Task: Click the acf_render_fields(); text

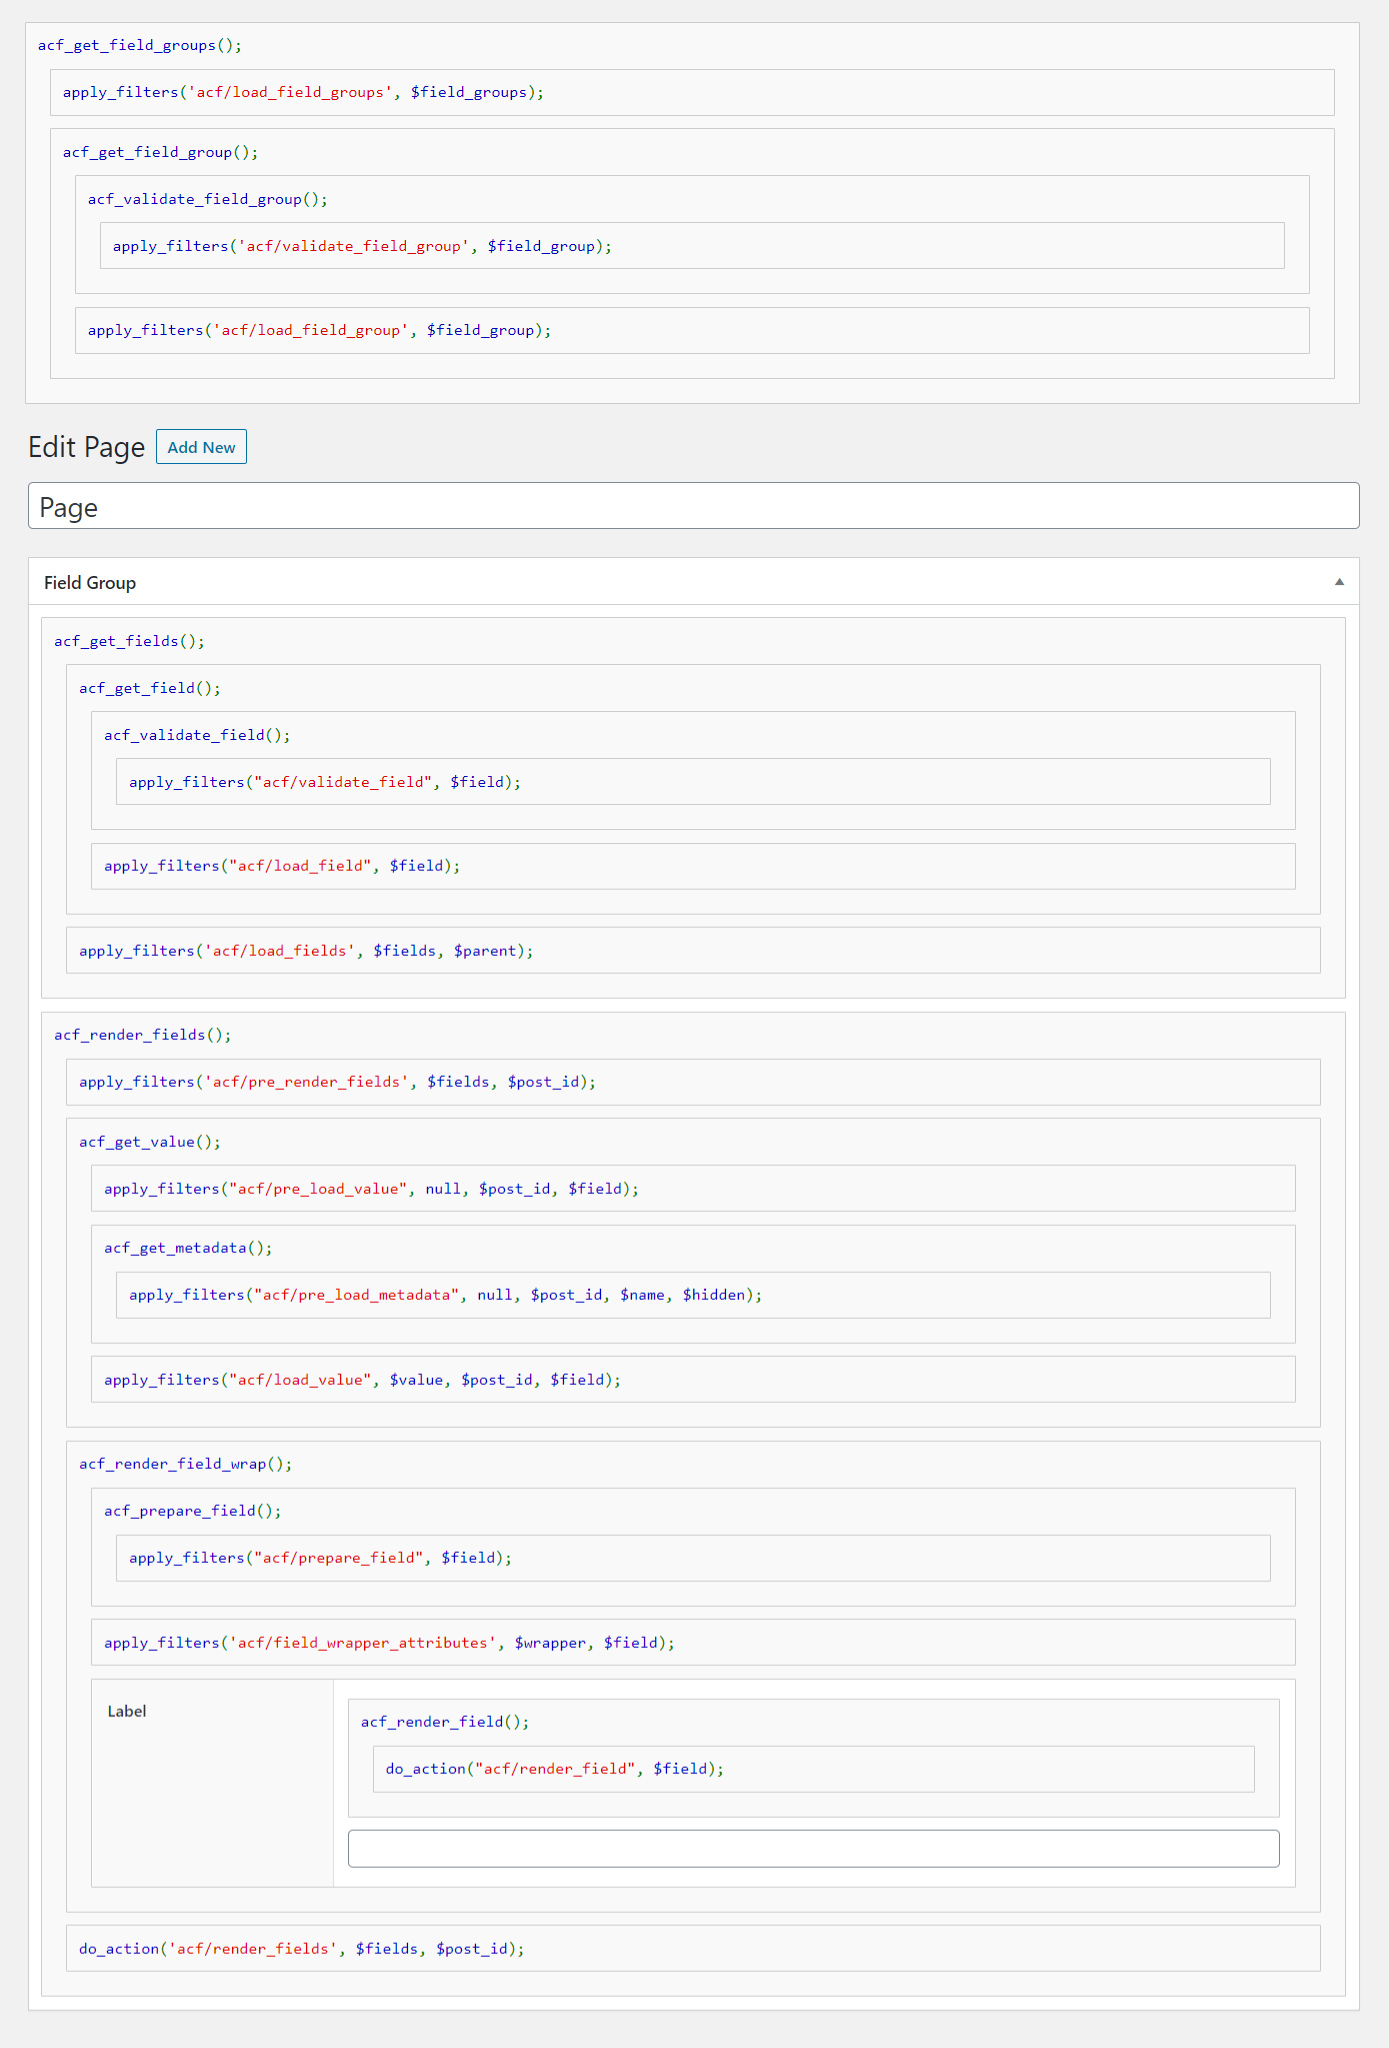Action: tap(143, 1036)
